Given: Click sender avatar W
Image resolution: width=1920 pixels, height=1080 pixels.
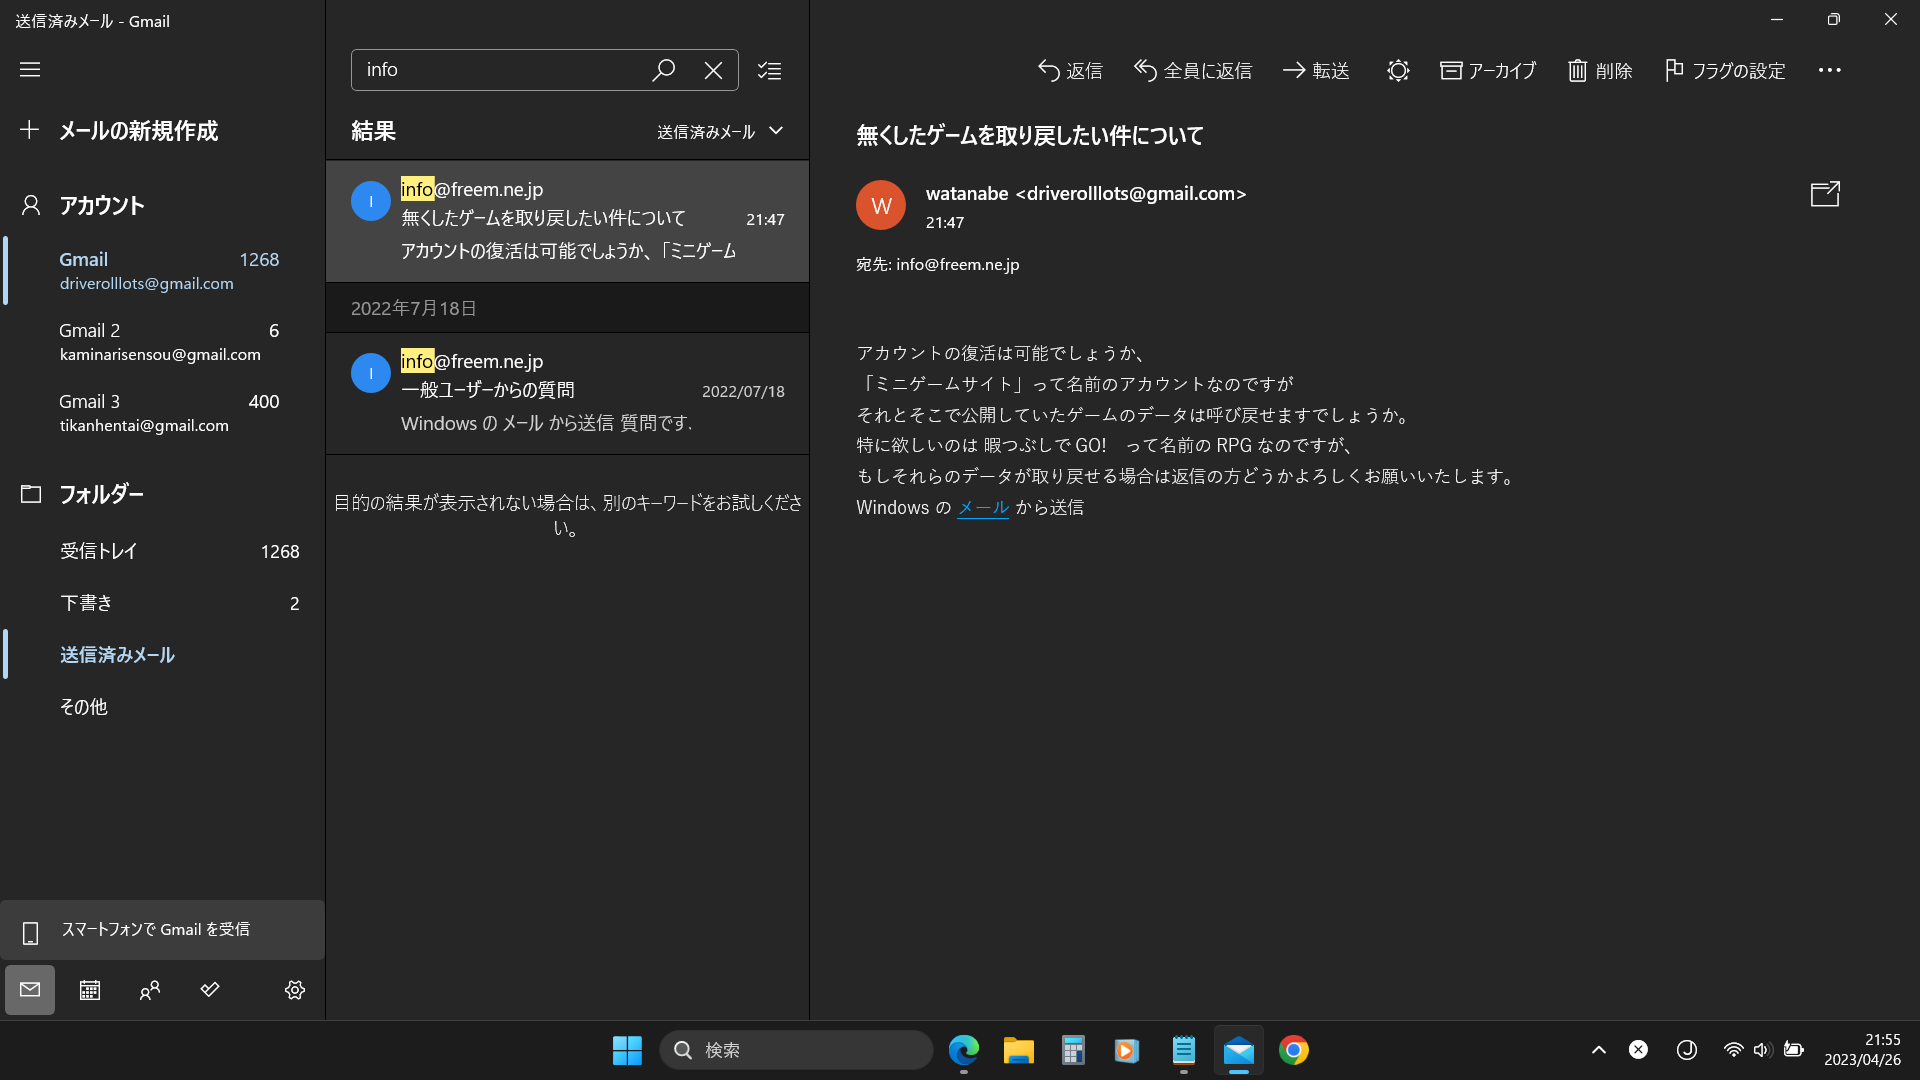Looking at the screenshot, I should pyautogui.click(x=881, y=205).
